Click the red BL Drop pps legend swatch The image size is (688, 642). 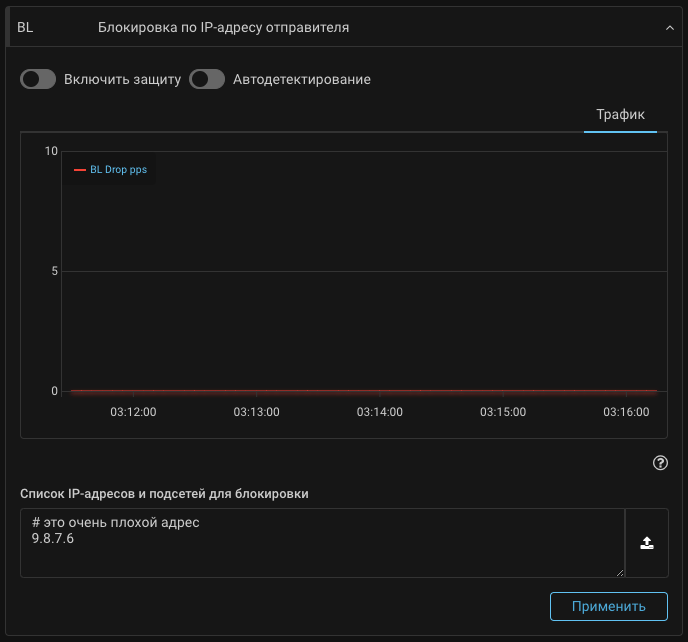coord(80,170)
